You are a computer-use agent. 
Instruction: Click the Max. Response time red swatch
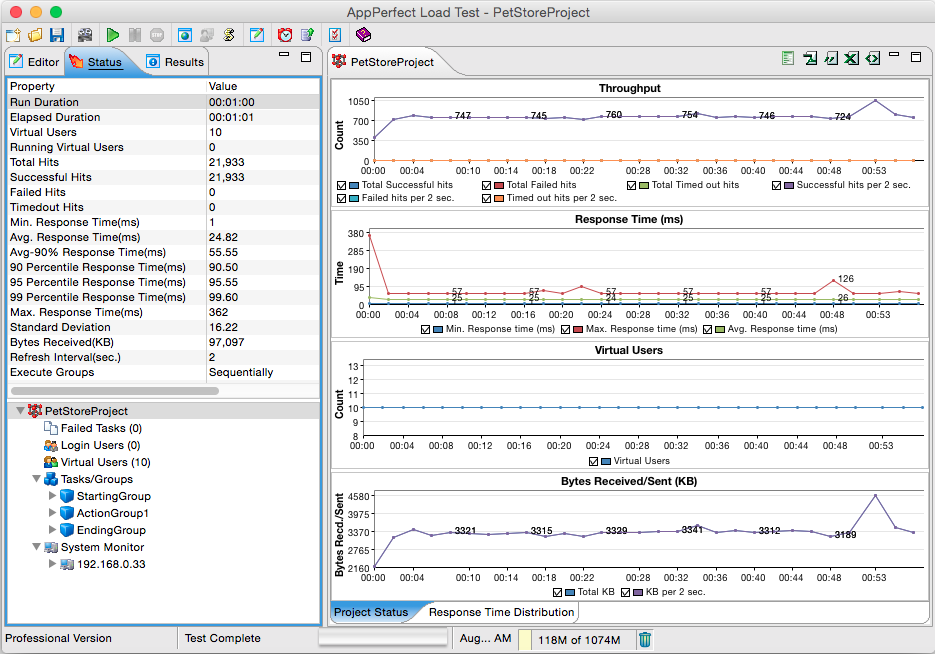coord(578,330)
